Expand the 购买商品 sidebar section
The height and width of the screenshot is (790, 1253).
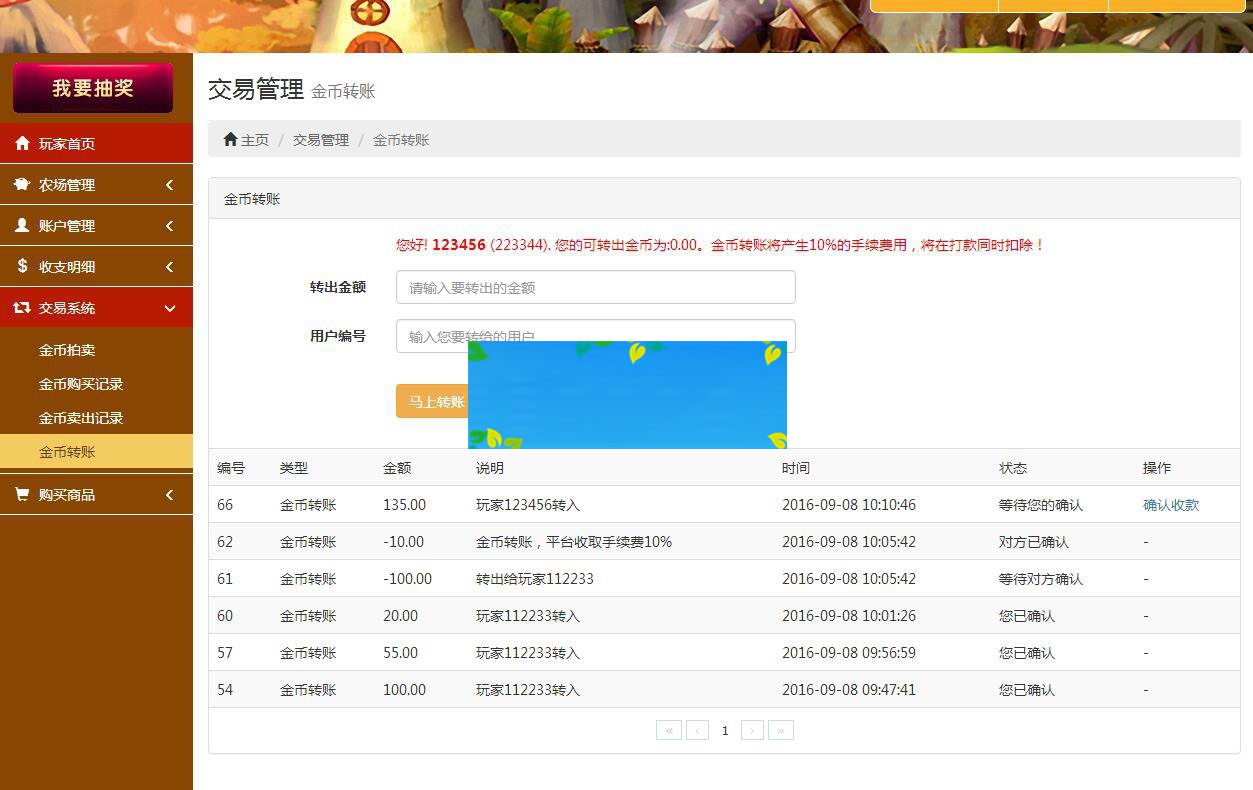coord(96,494)
